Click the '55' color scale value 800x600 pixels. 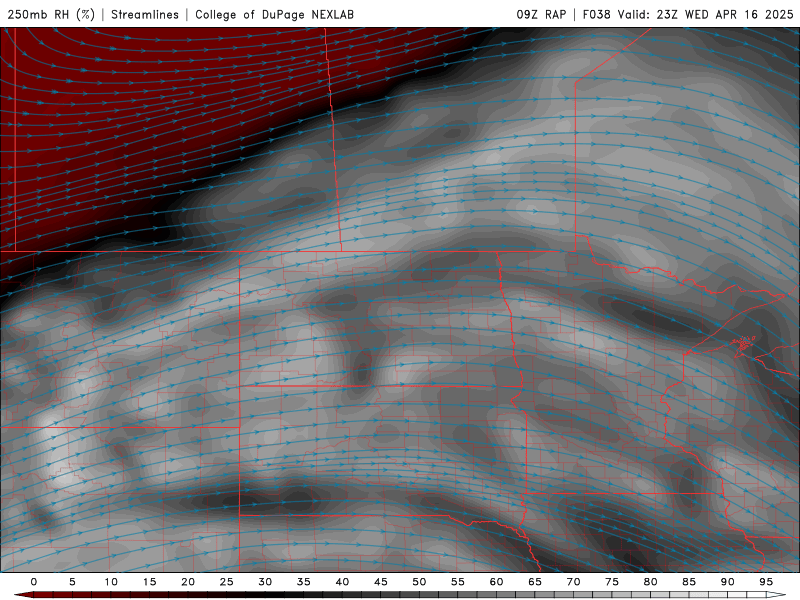click(x=458, y=582)
